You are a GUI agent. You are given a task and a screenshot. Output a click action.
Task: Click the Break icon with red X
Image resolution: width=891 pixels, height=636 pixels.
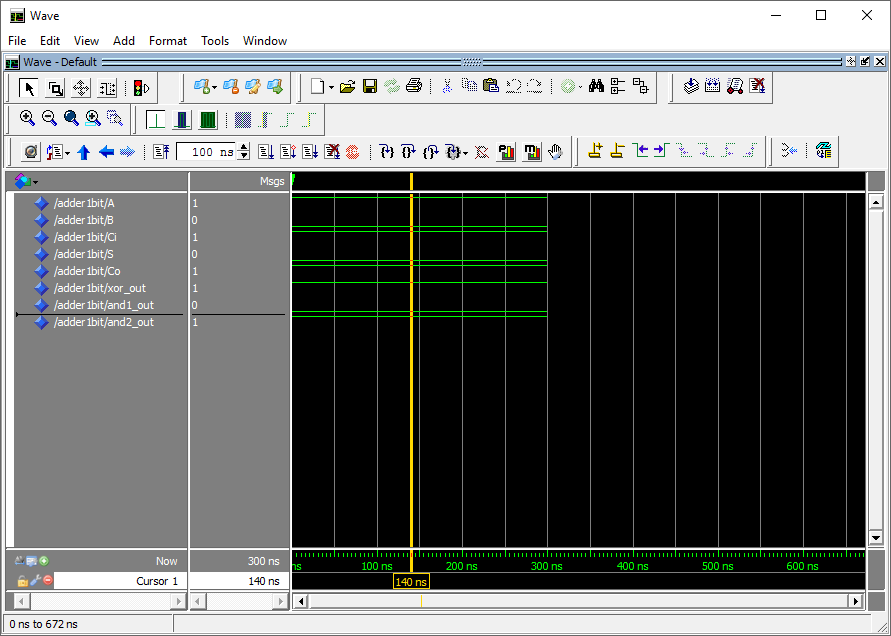[x=332, y=152]
